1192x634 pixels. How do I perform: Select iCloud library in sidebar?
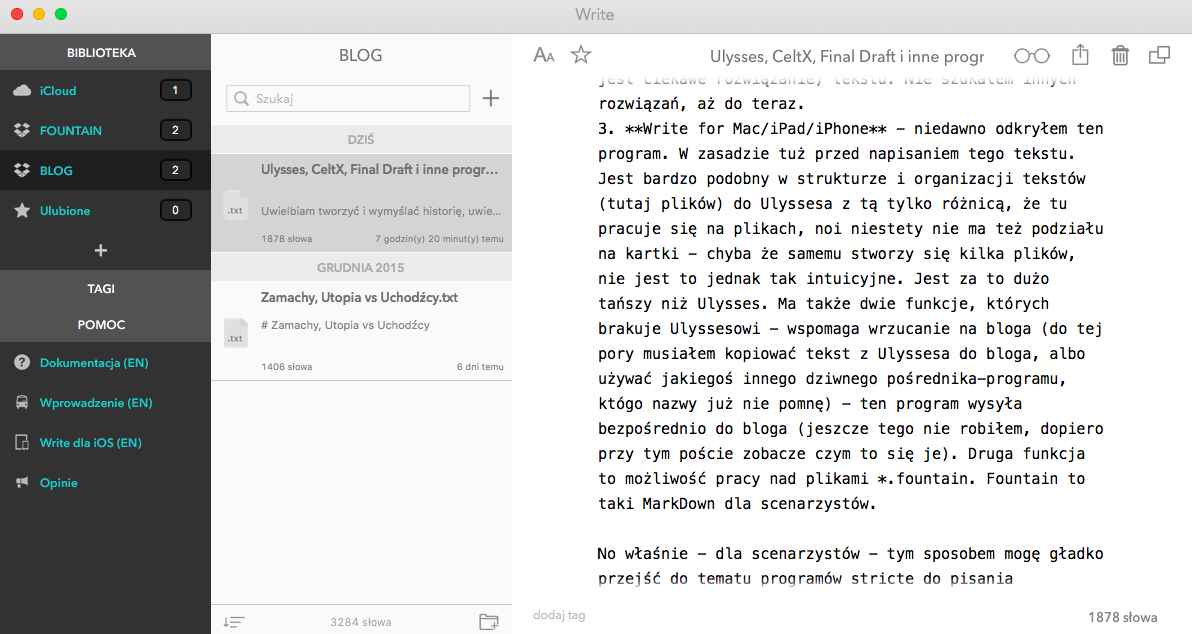[58, 91]
